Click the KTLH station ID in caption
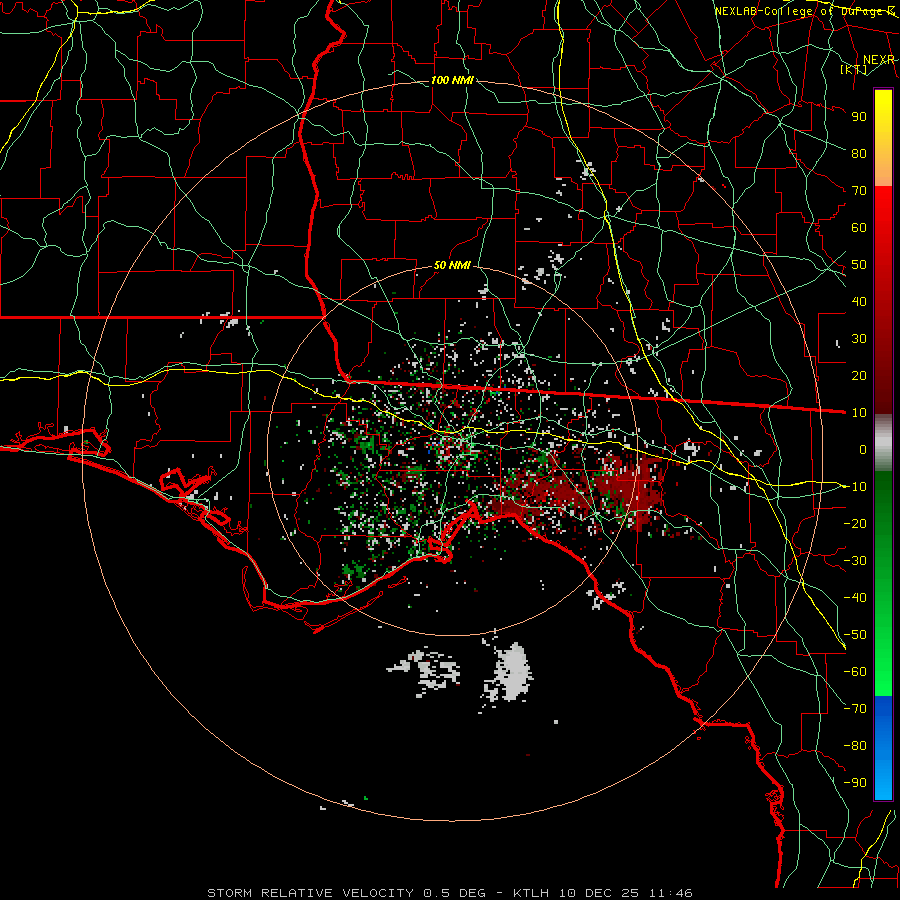The height and width of the screenshot is (900, 900). click(x=532, y=893)
